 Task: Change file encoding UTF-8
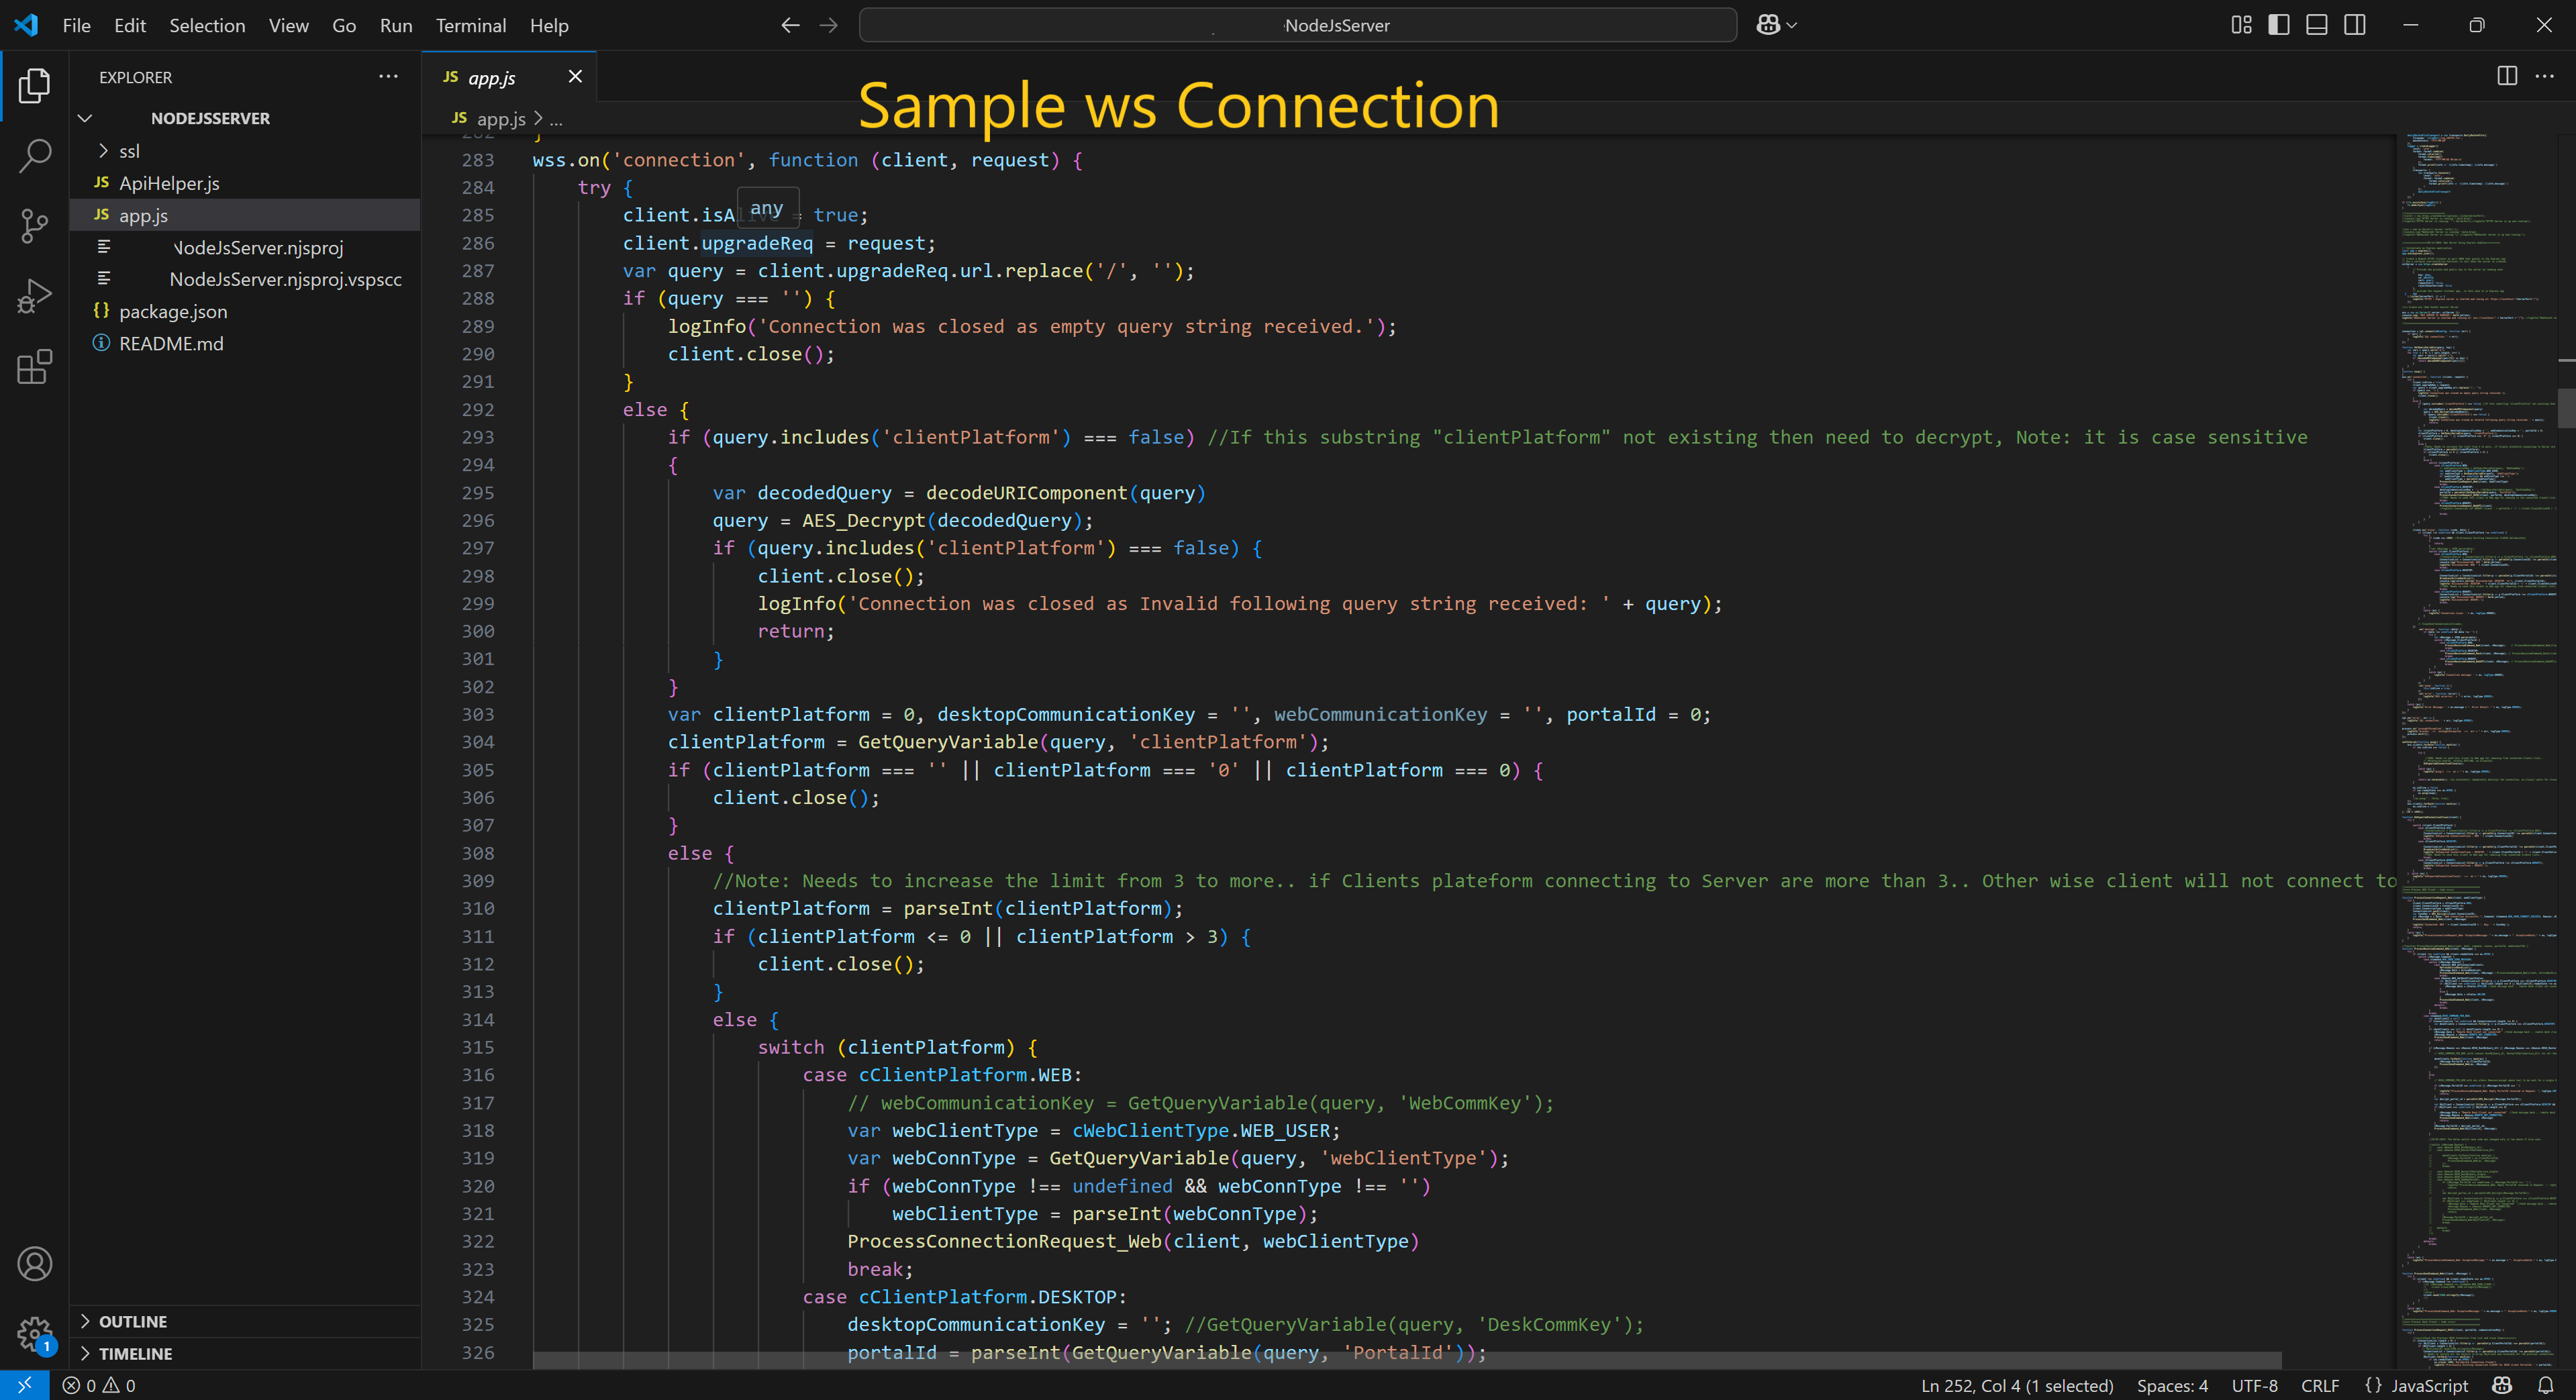pyautogui.click(x=2254, y=1385)
